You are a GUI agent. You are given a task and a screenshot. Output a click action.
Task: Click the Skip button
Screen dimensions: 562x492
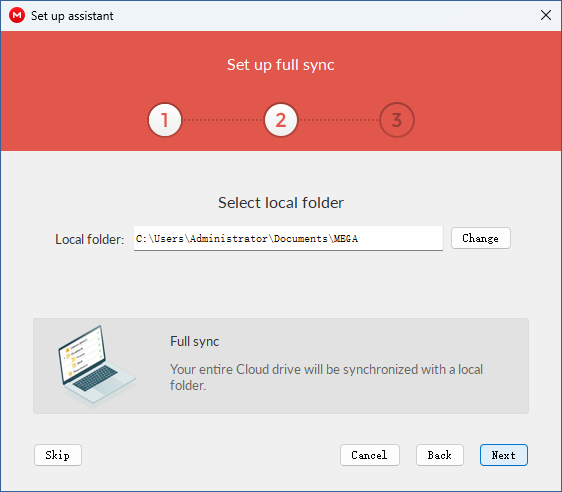point(58,455)
